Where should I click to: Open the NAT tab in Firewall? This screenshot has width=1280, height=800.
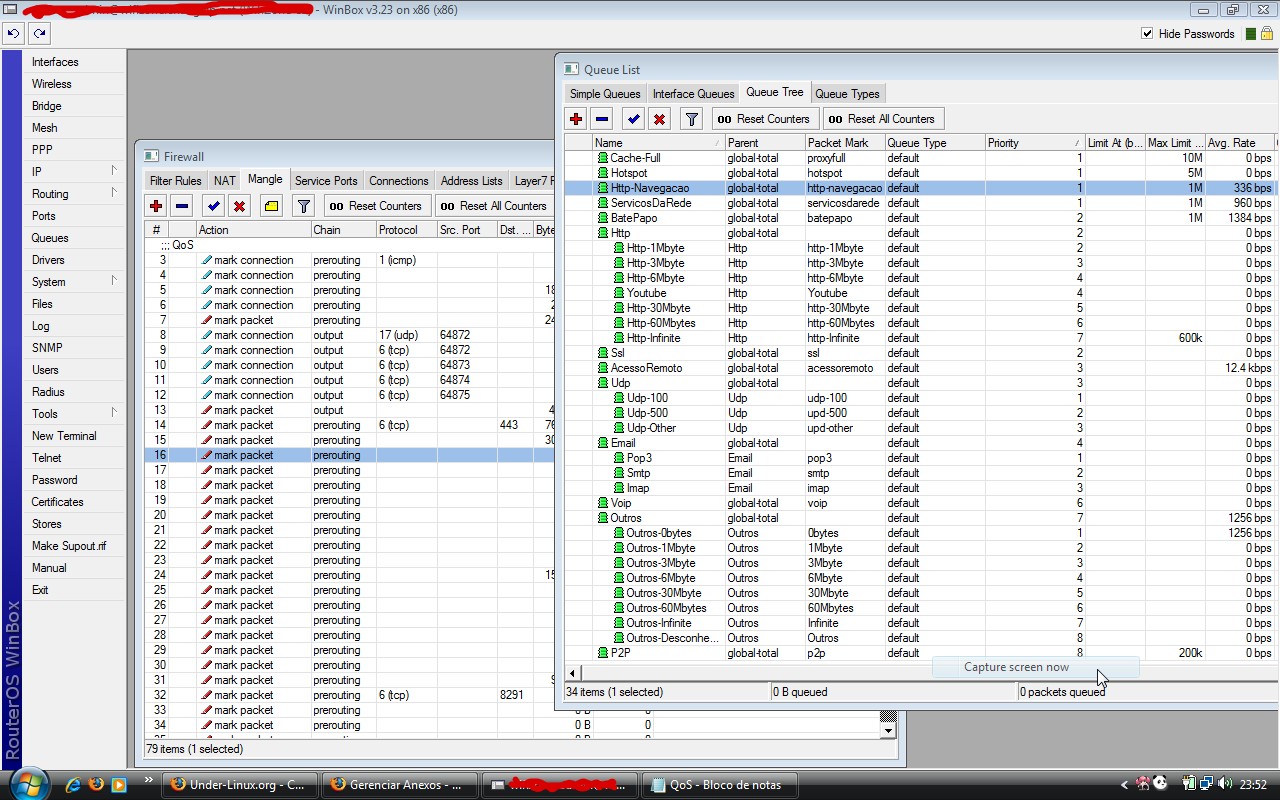point(225,181)
